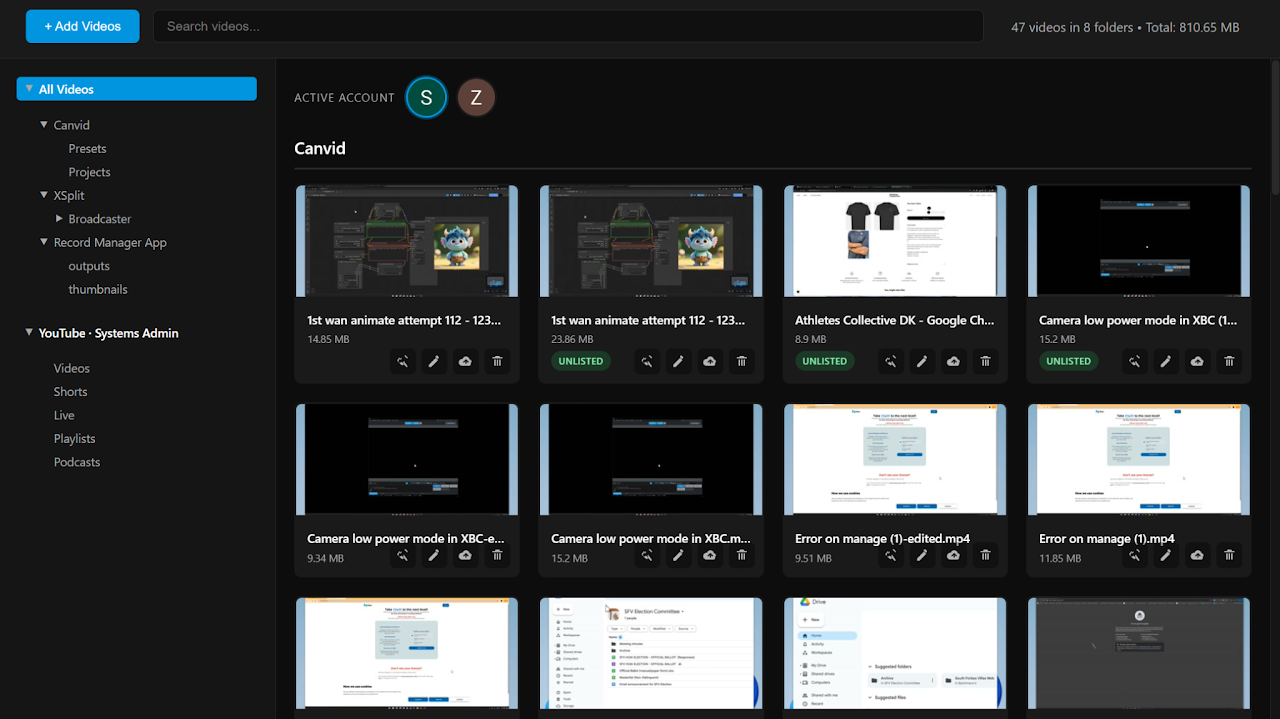Click the + Add Videos button
Viewport: 1280px width, 719px height.
point(82,26)
